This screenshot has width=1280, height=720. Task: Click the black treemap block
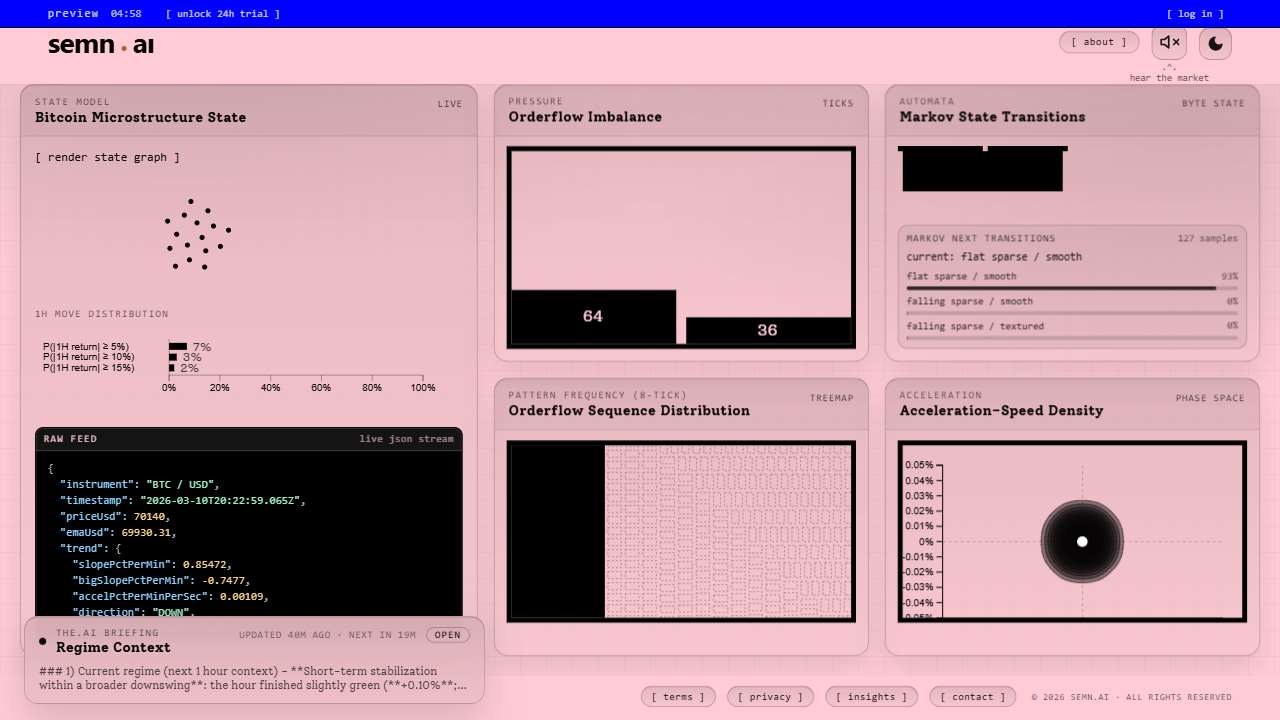(557, 531)
